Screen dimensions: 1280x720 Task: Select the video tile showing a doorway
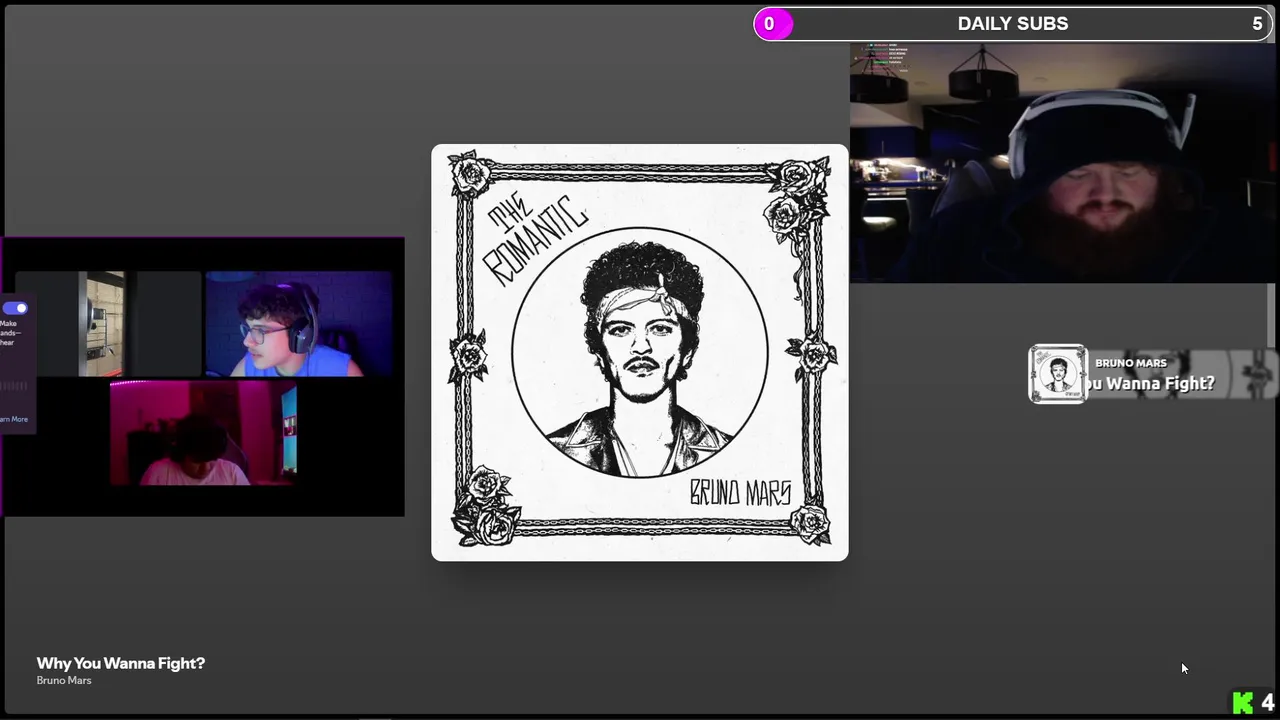(x=107, y=324)
